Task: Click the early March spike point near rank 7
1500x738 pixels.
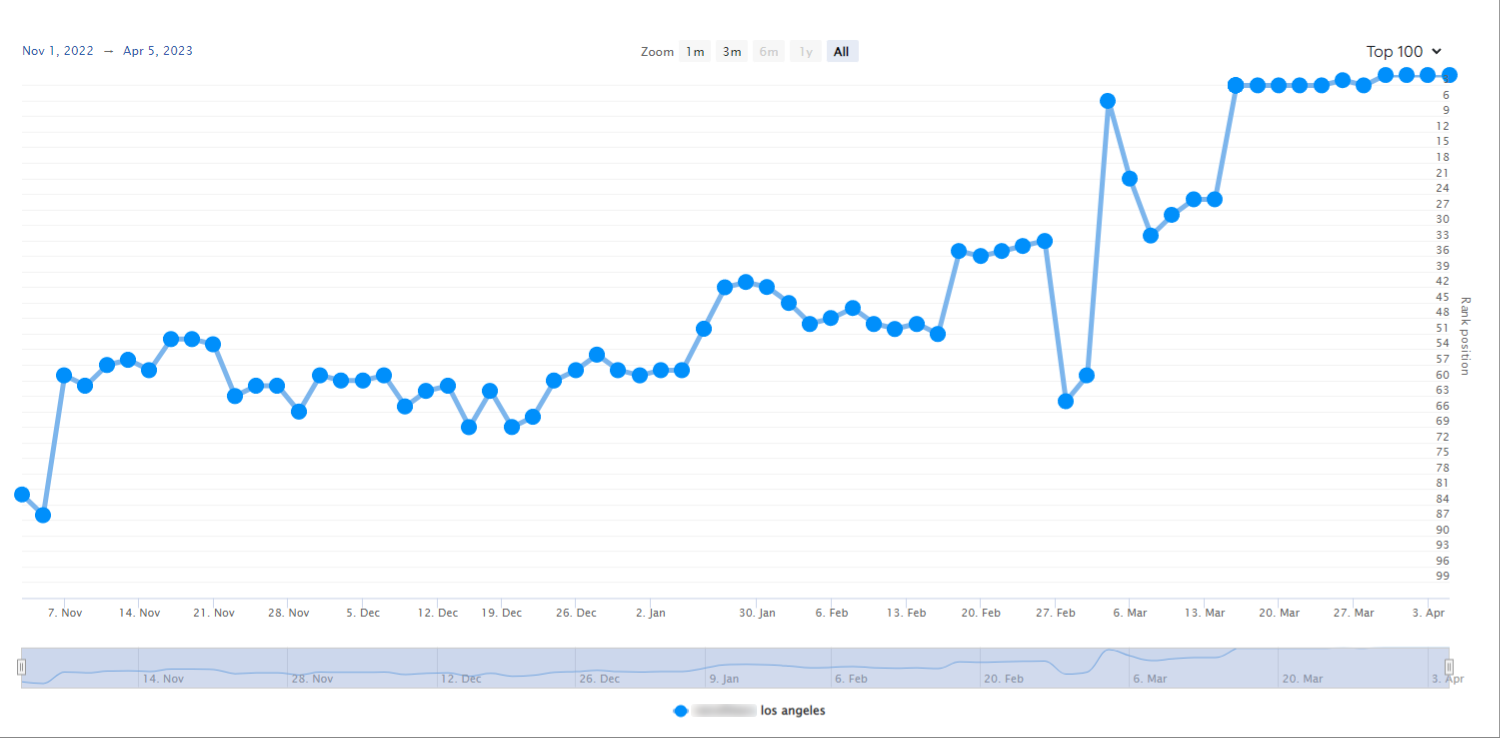Action: (x=1108, y=101)
